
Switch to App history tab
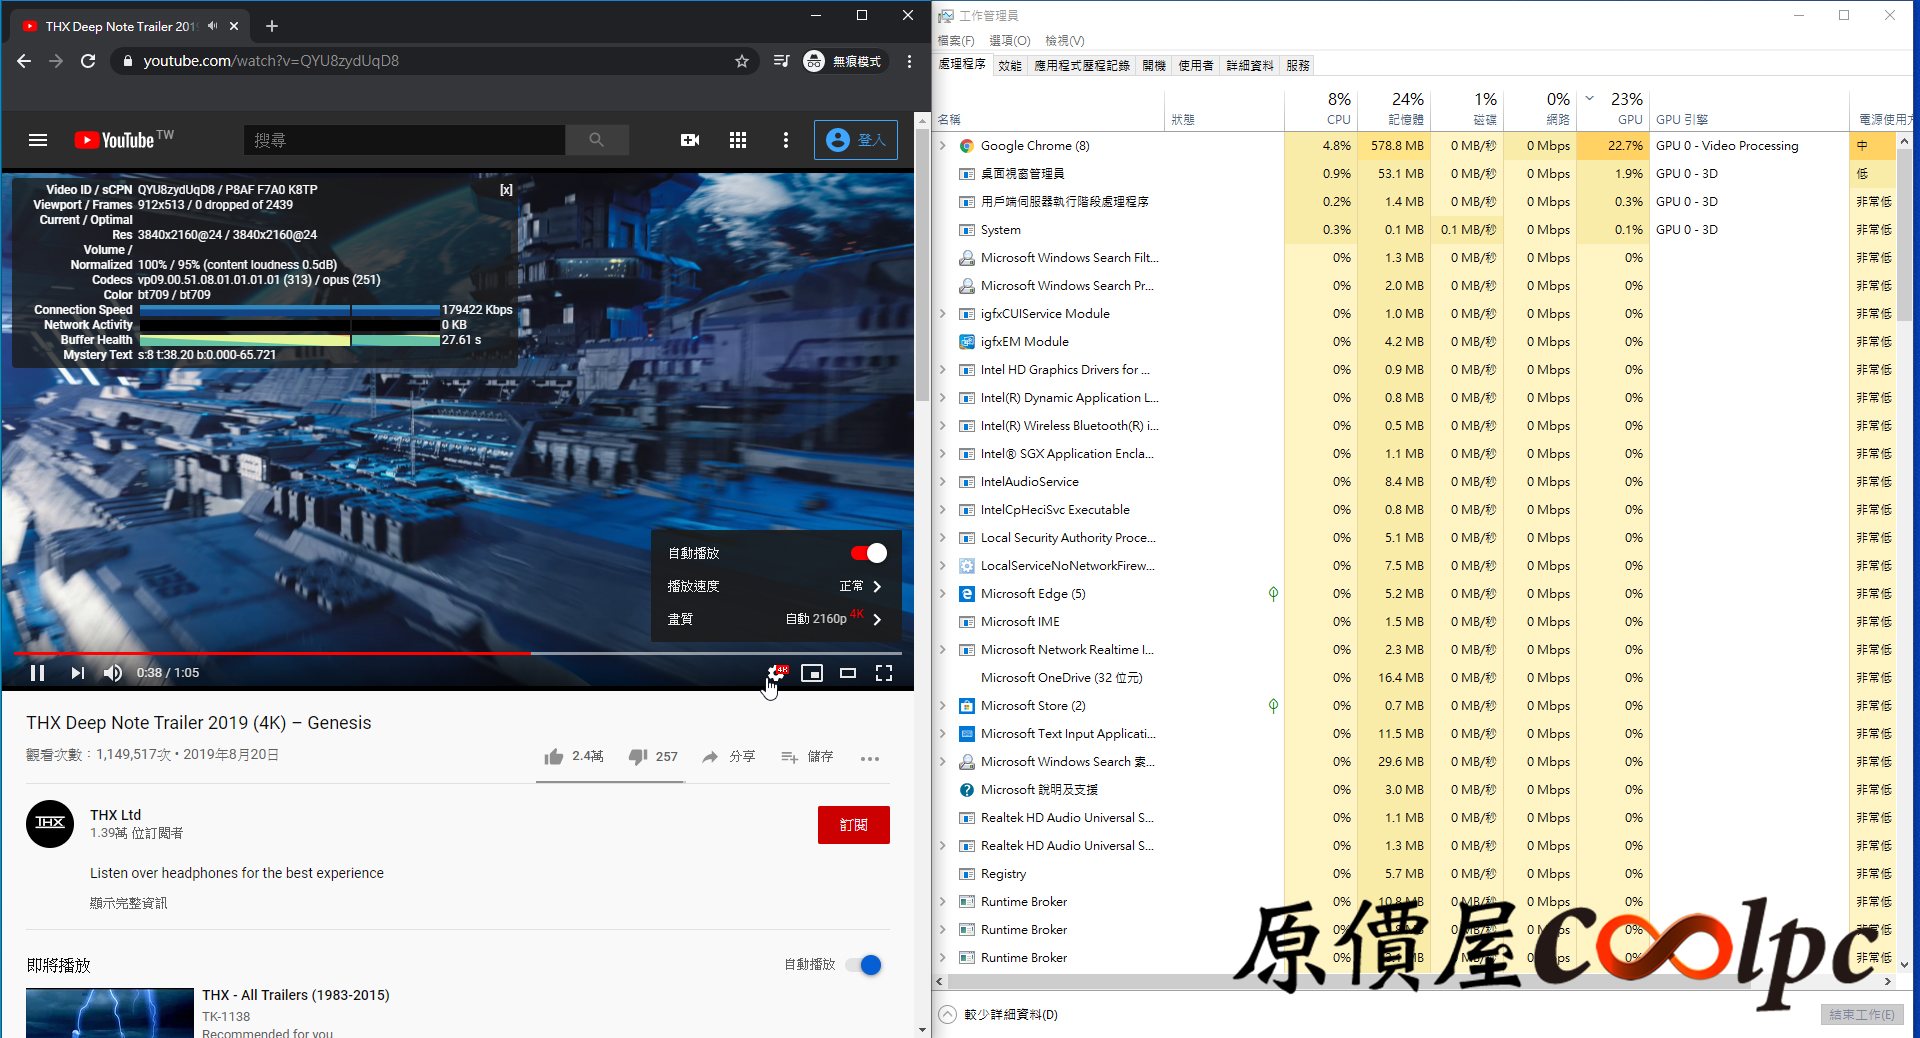(1082, 65)
